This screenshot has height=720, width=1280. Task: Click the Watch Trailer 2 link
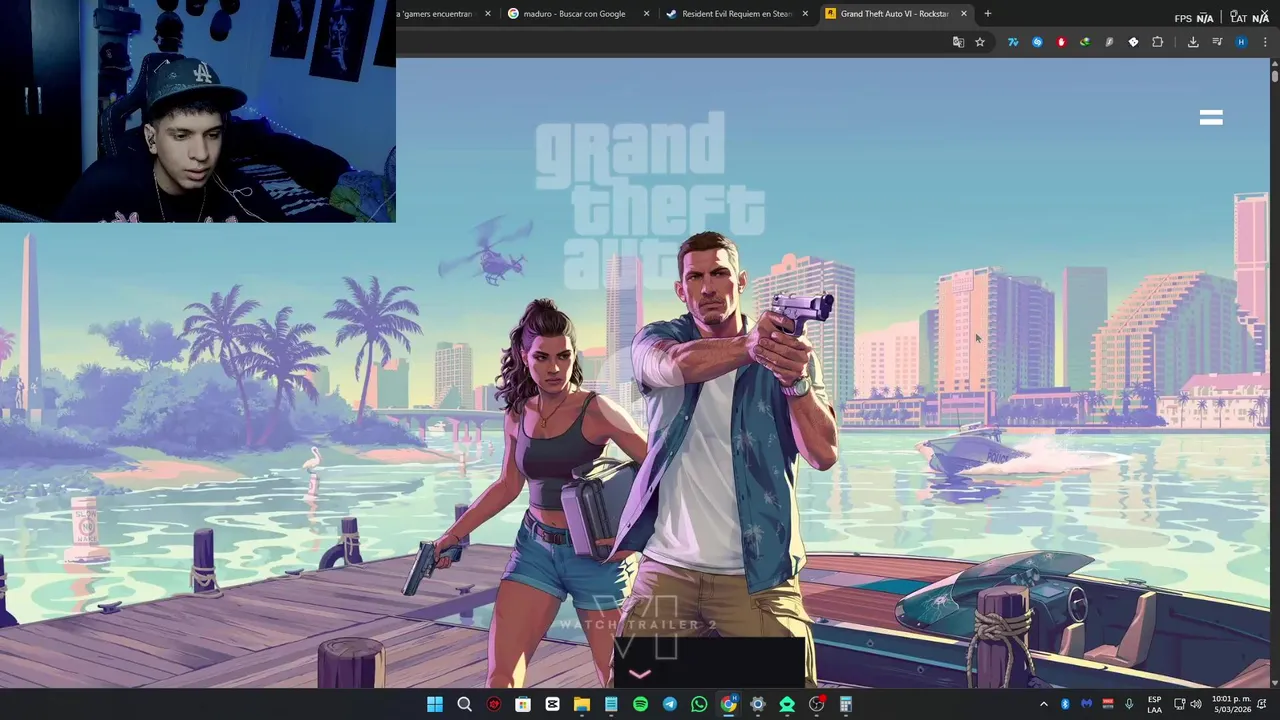638,625
